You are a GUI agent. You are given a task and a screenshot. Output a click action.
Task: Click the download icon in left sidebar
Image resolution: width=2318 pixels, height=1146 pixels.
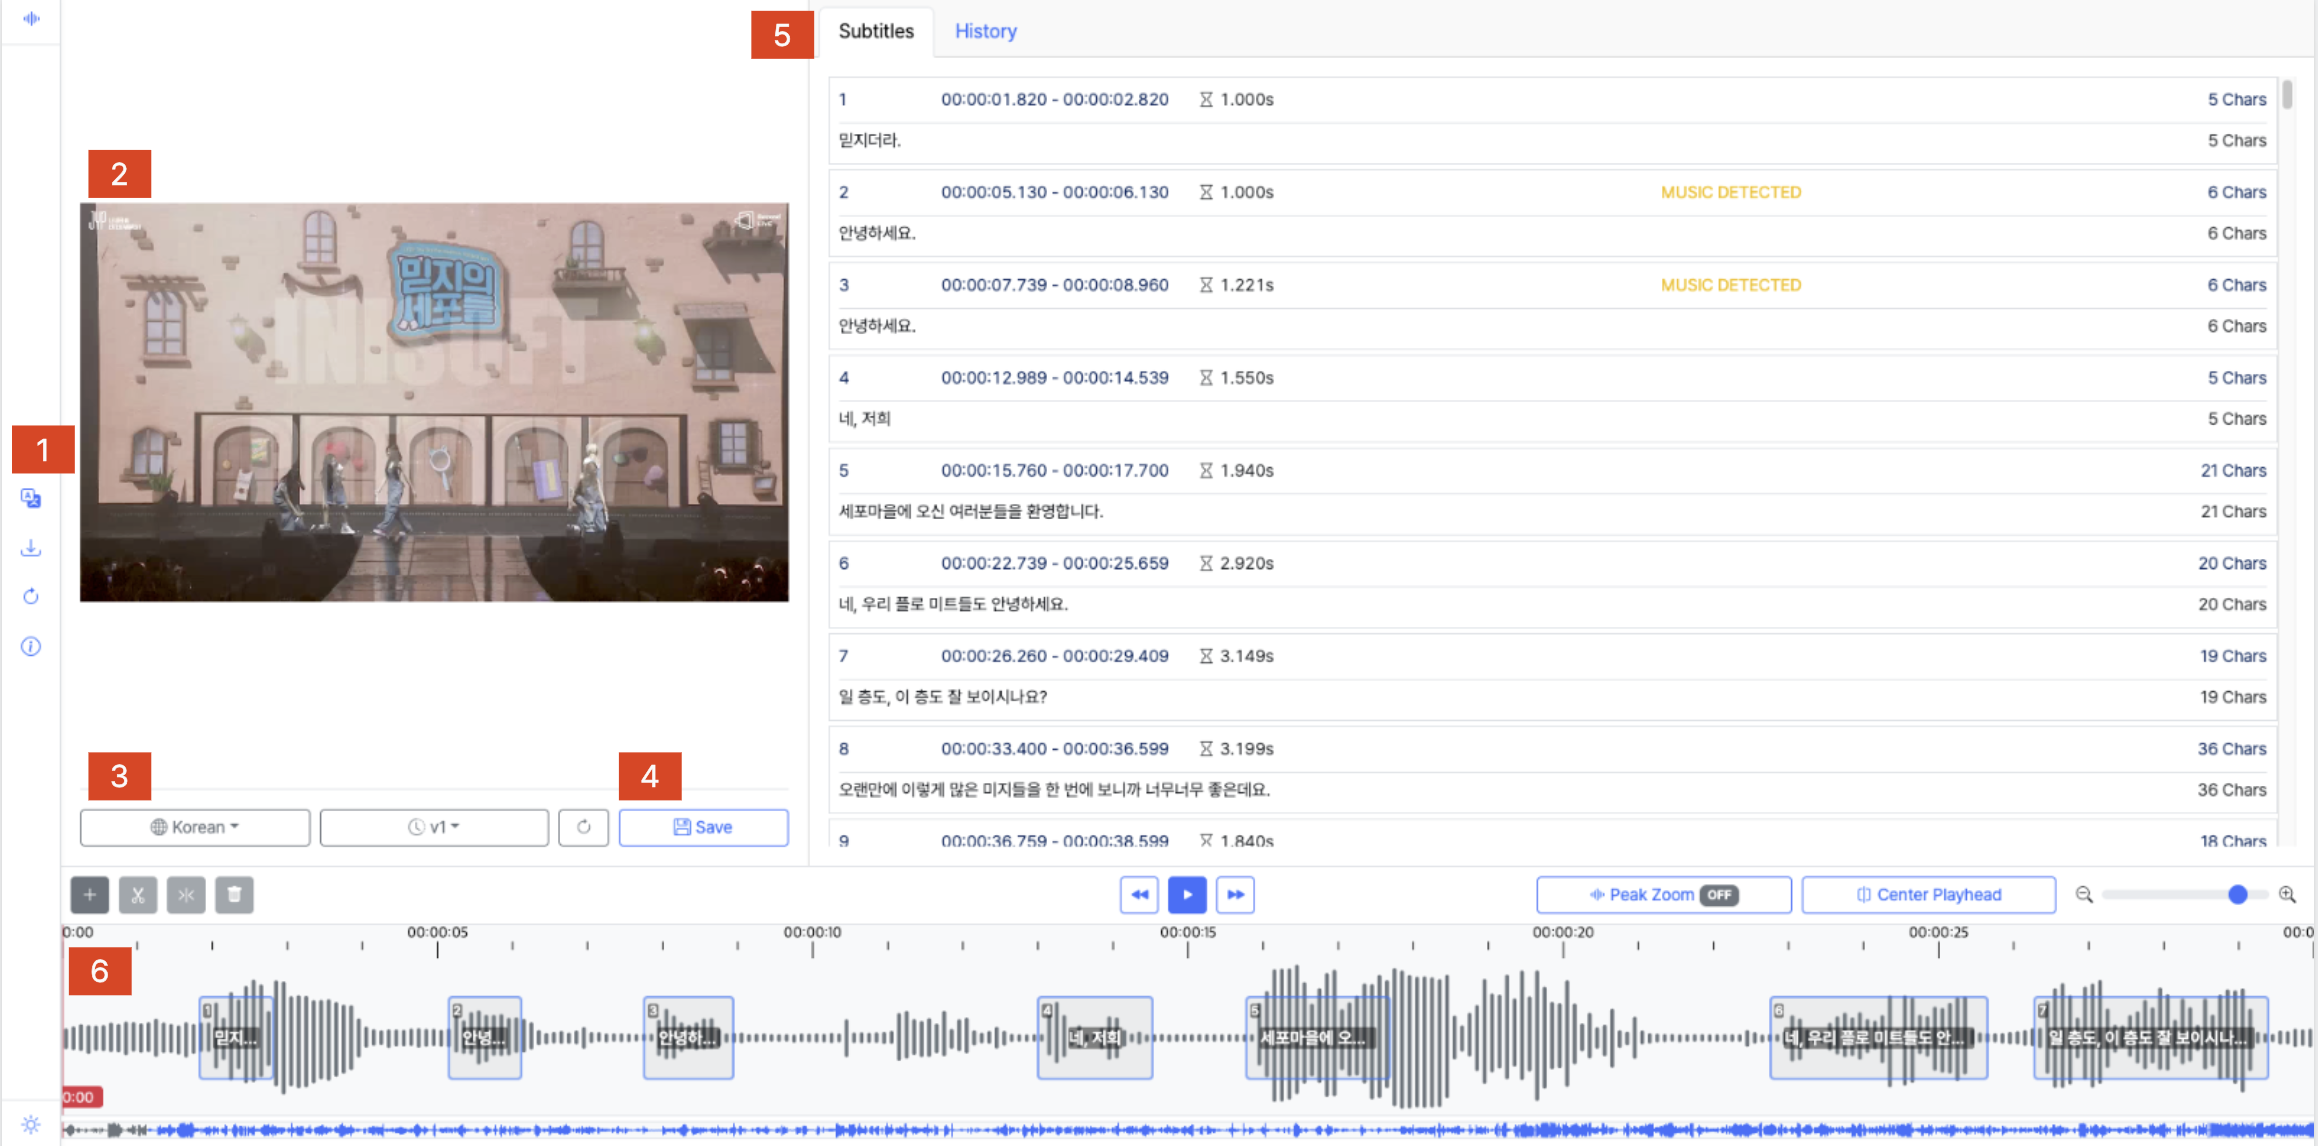point(31,547)
